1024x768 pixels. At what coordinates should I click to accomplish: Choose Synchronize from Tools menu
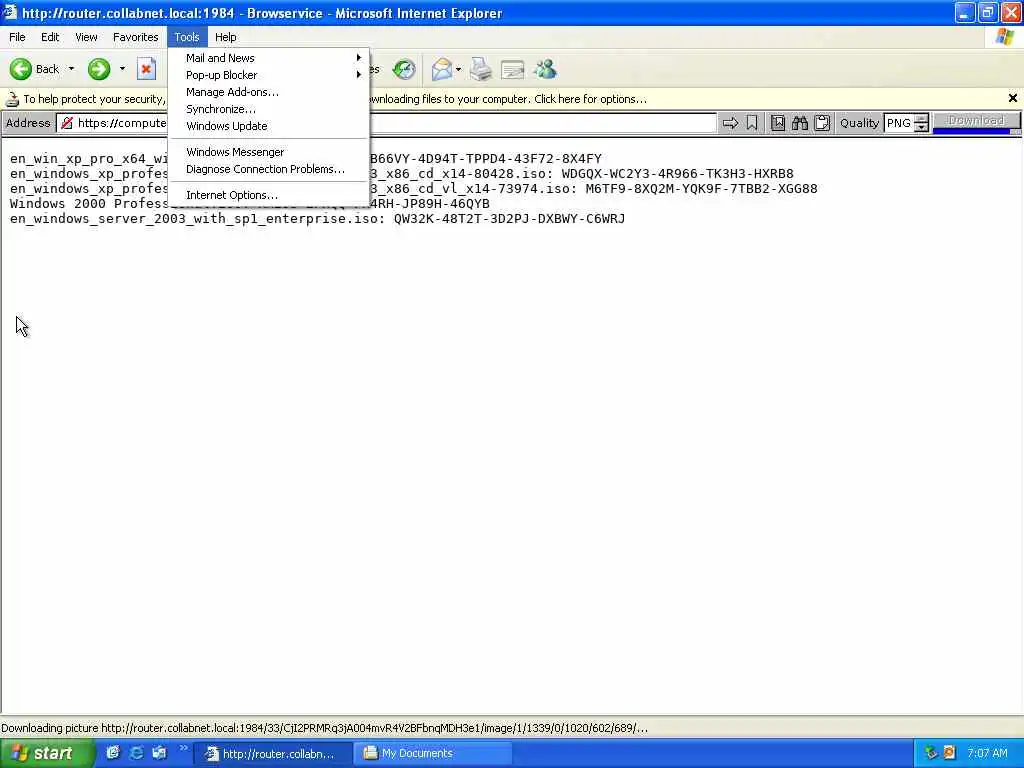tap(268, 109)
